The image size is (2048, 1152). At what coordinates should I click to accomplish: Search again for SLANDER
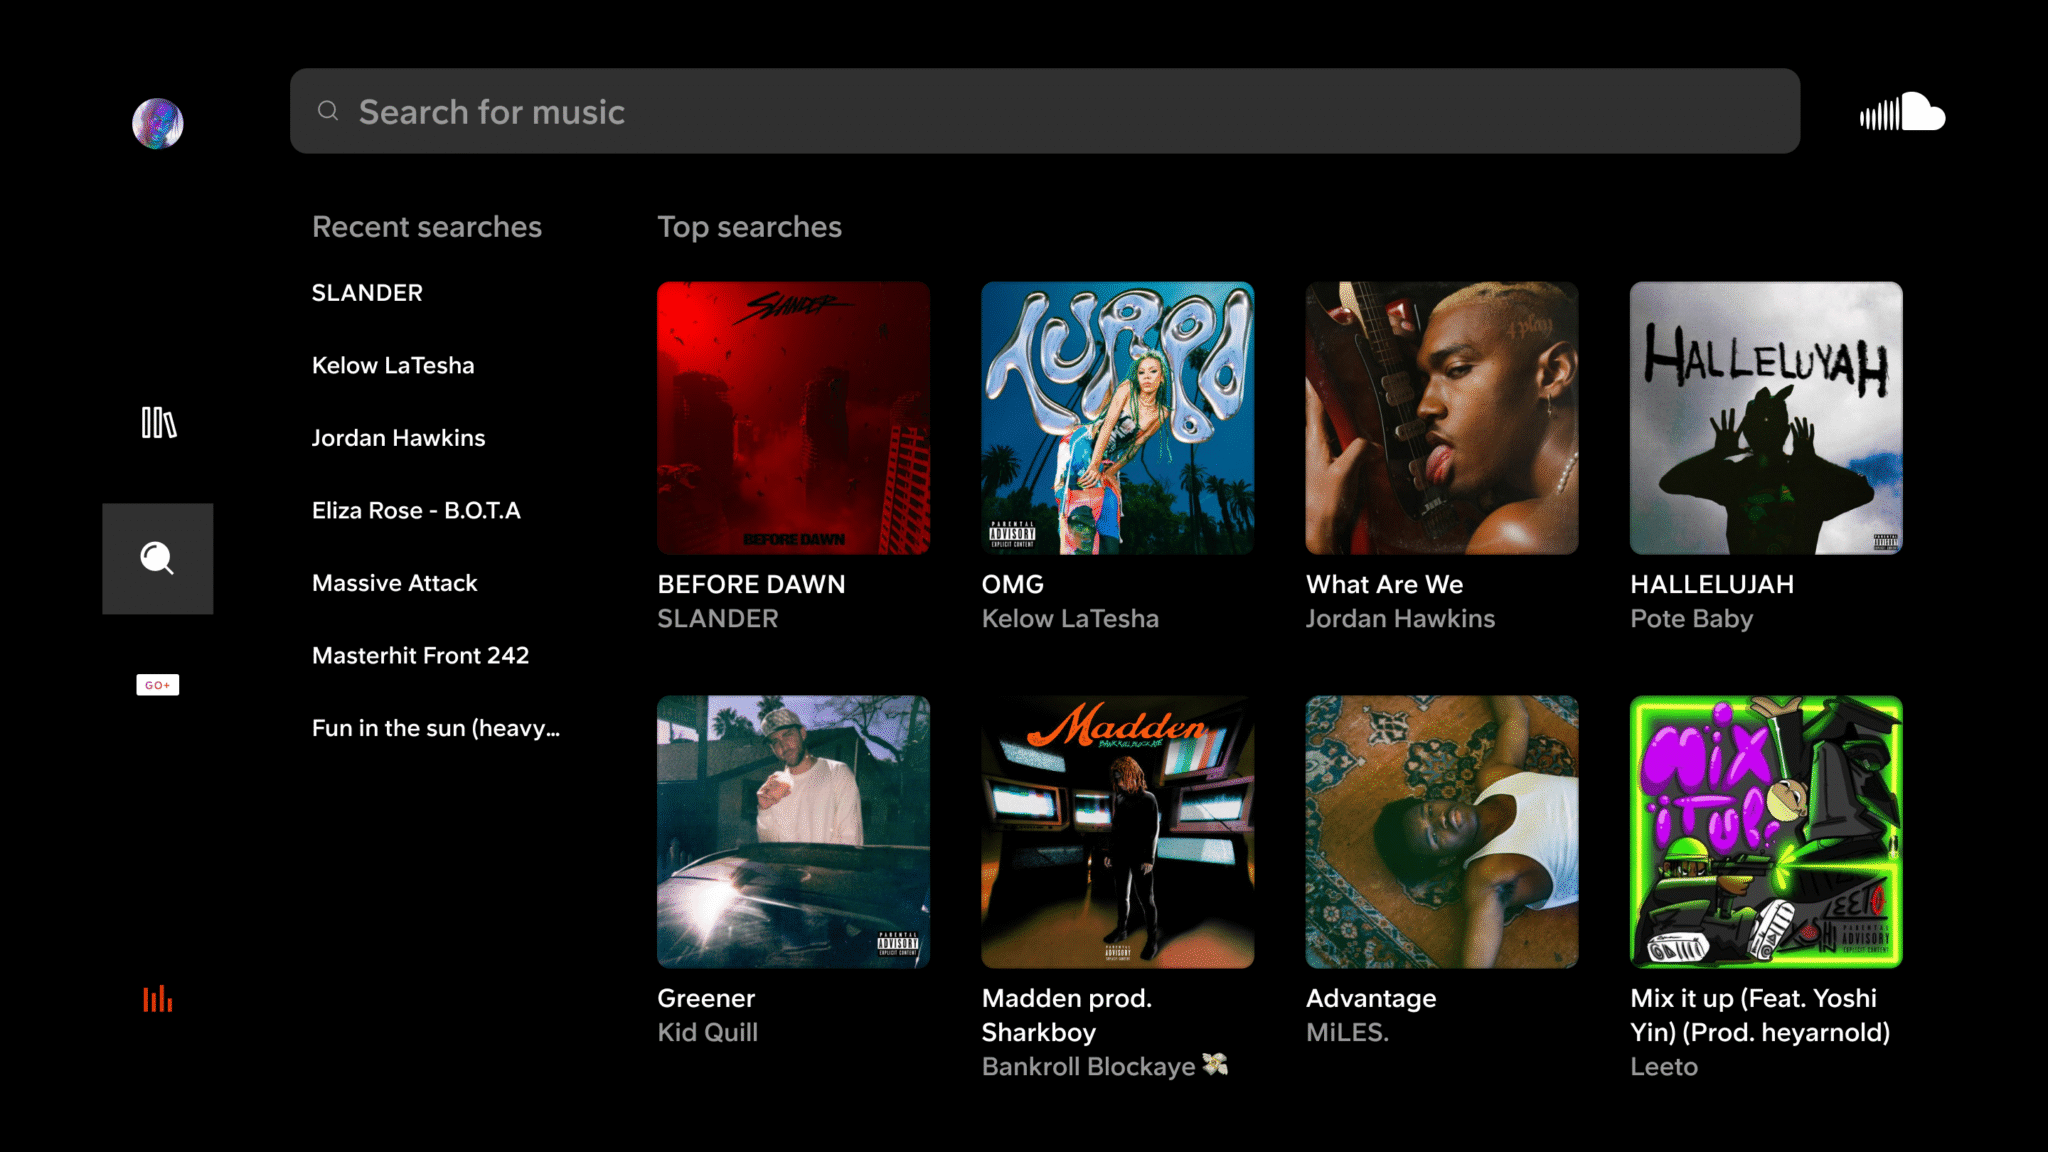coord(367,292)
